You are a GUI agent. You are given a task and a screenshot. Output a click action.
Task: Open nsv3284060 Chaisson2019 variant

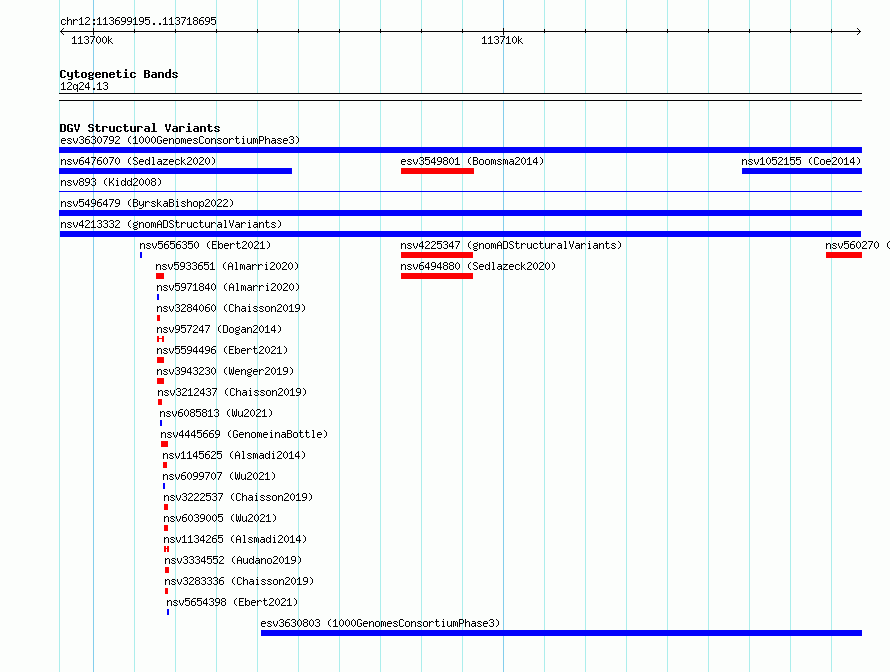click(231, 308)
